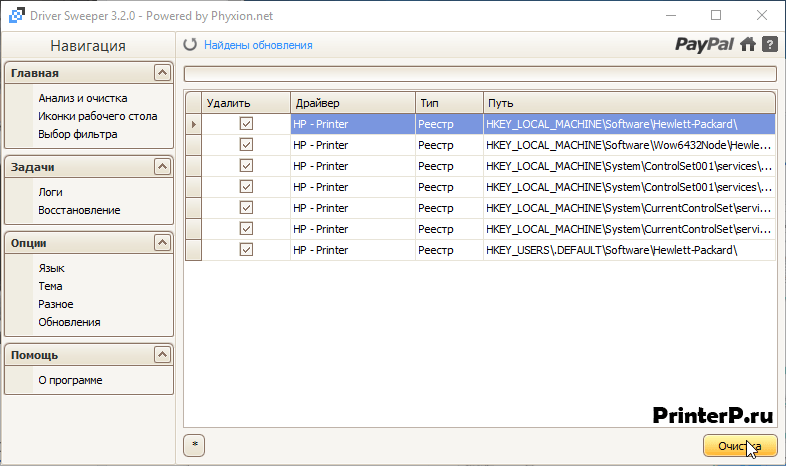Click Найдены обновления link

coord(258,45)
